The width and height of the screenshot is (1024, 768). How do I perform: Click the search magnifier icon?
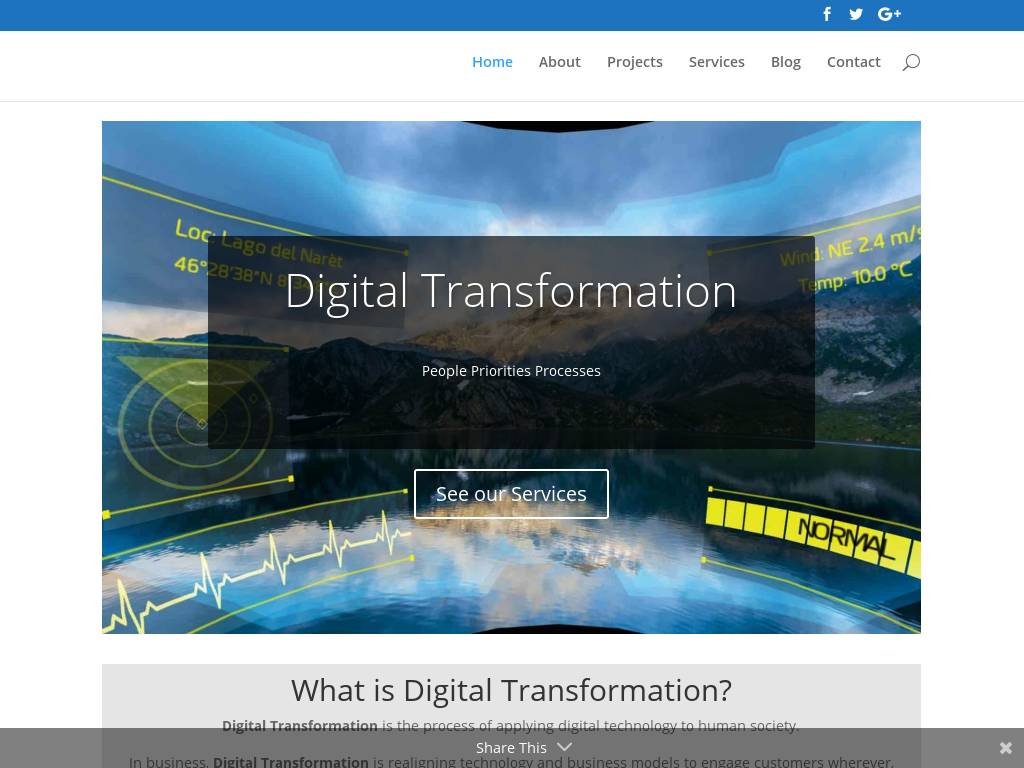[x=910, y=62]
